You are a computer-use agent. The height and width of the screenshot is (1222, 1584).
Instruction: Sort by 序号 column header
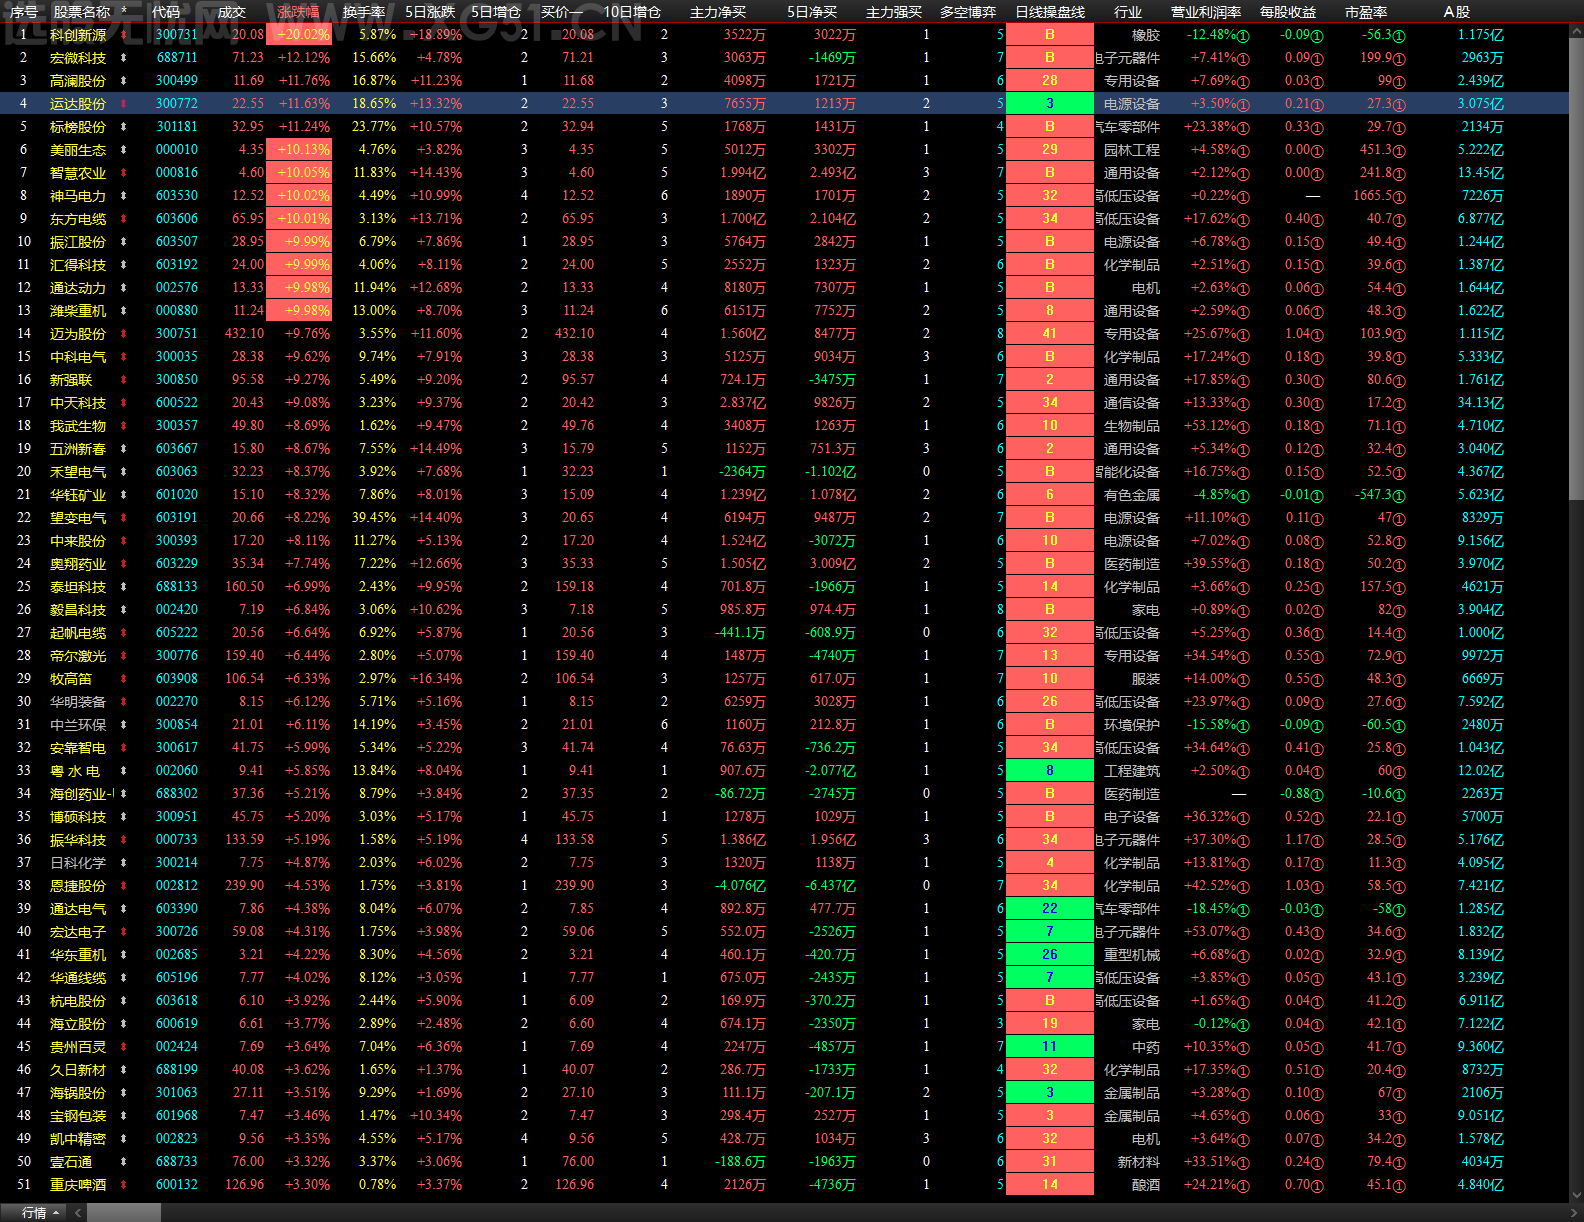tap(24, 12)
